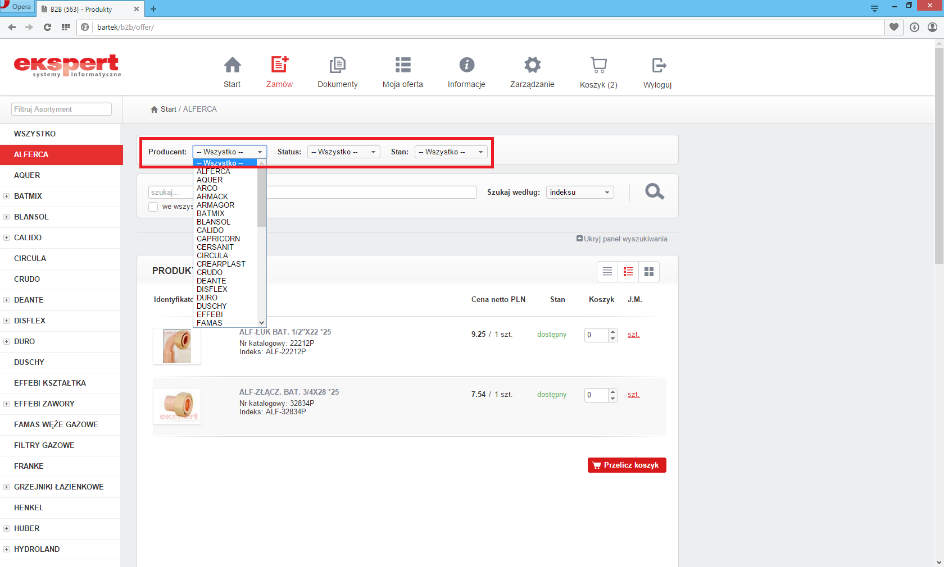Click szt. unit link for ALF-22212P
The width and height of the screenshot is (944, 567).
633,335
